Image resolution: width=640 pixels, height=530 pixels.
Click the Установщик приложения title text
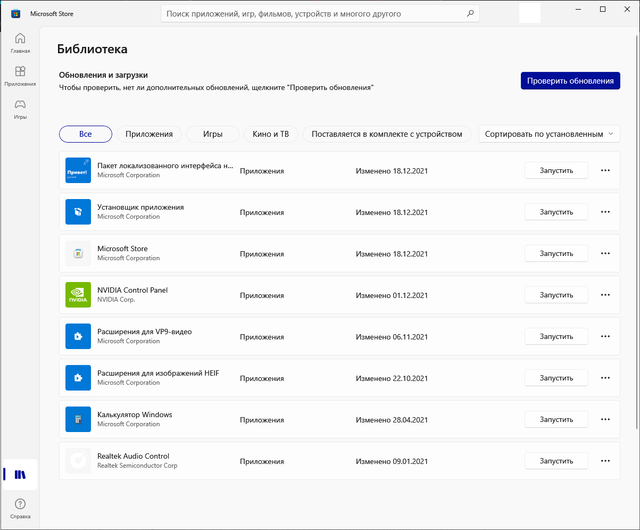140,207
